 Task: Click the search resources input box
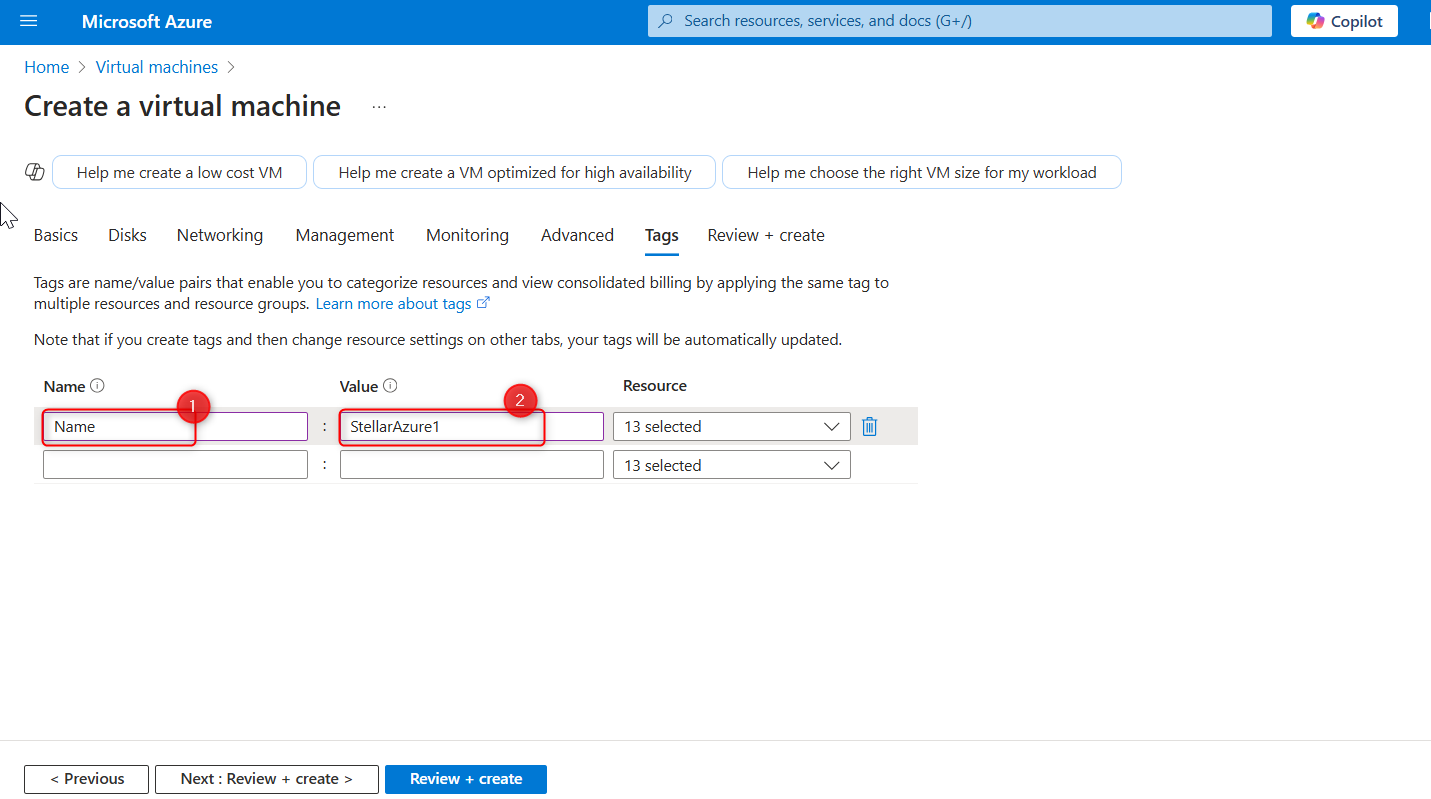click(x=960, y=21)
